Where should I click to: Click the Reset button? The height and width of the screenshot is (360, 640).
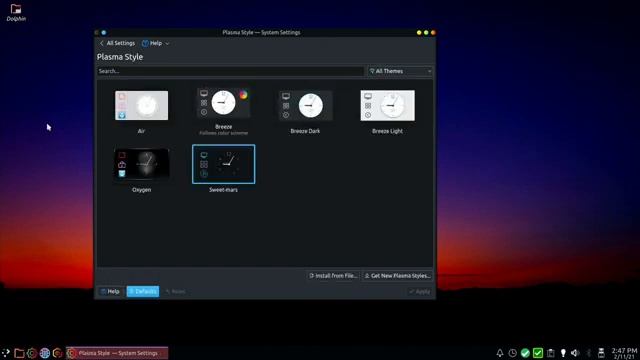(176, 291)
